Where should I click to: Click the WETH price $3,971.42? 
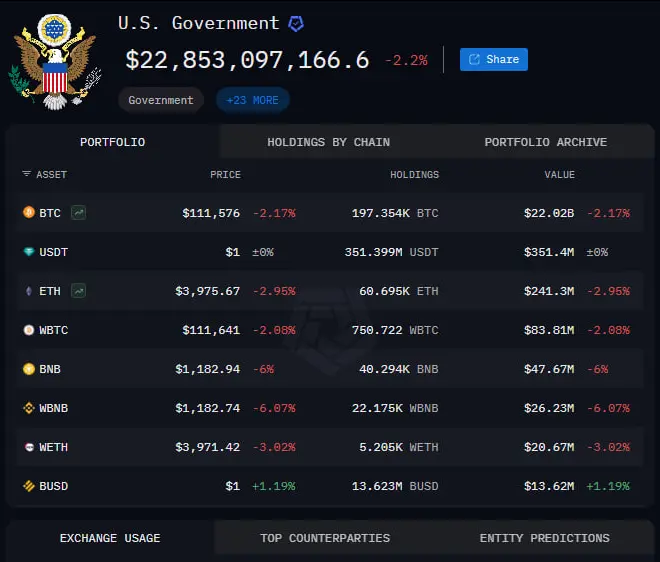click(x=208, y=447)
